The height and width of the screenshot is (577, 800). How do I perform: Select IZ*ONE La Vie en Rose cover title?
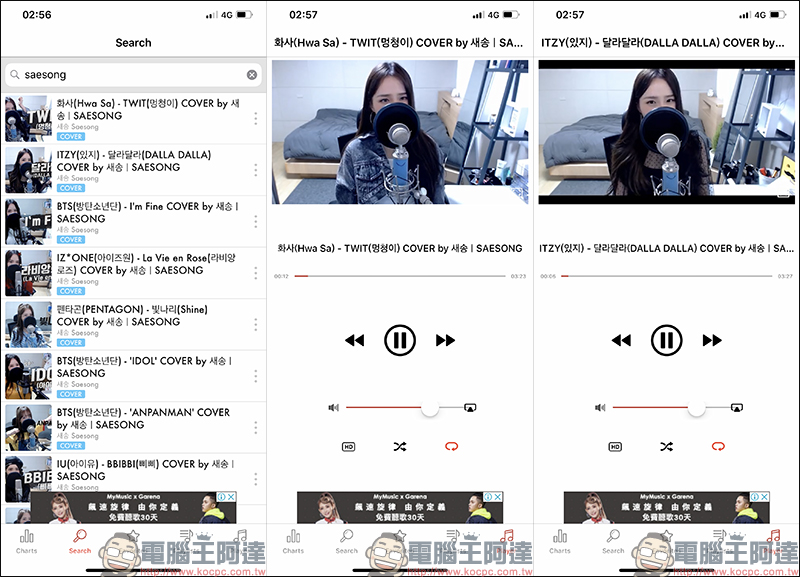[x=146, y=264]
